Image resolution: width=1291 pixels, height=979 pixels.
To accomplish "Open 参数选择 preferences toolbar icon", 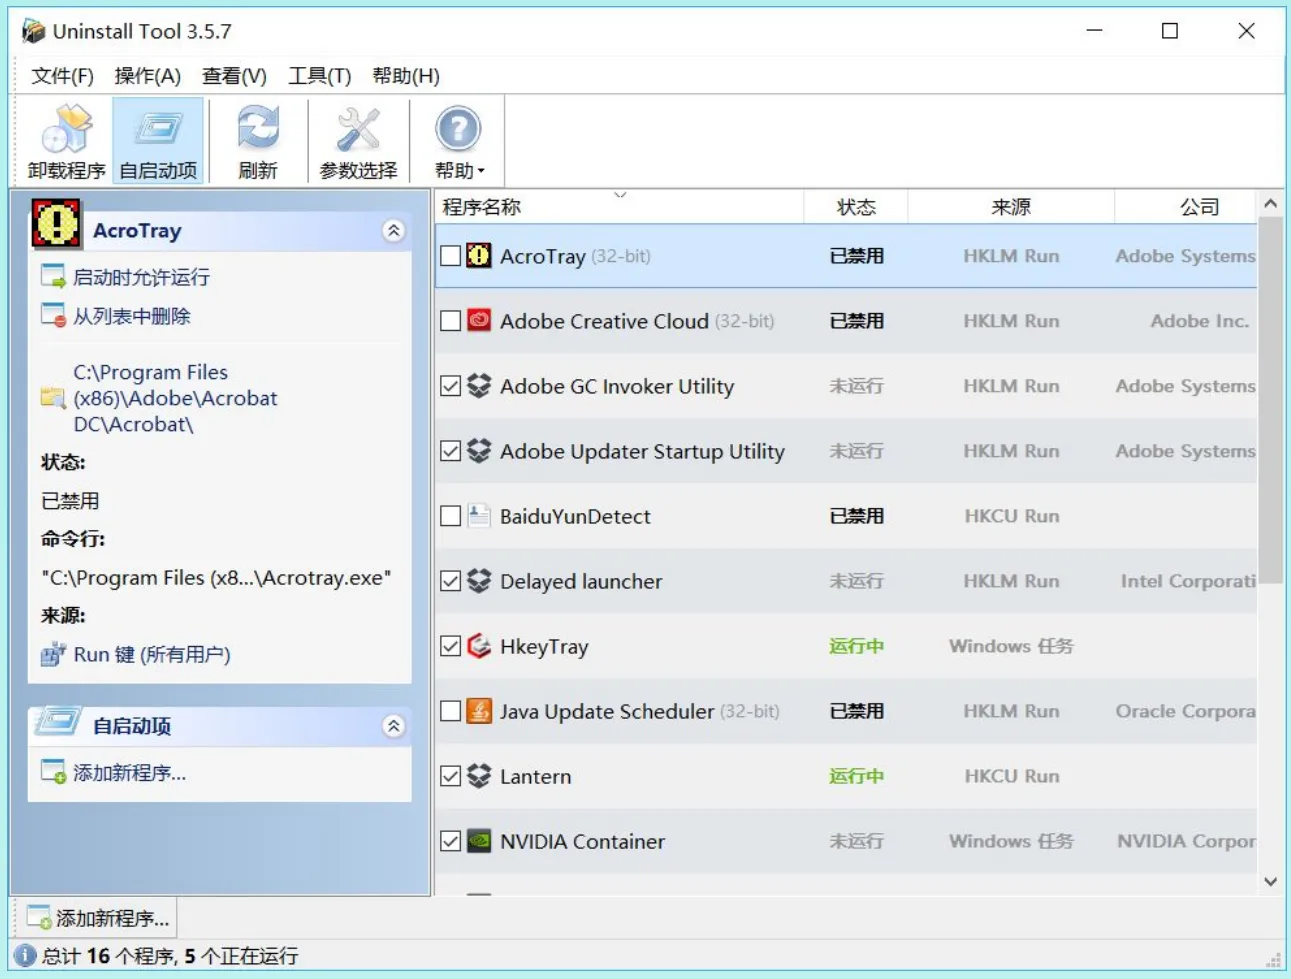I will tap(358, 141).
